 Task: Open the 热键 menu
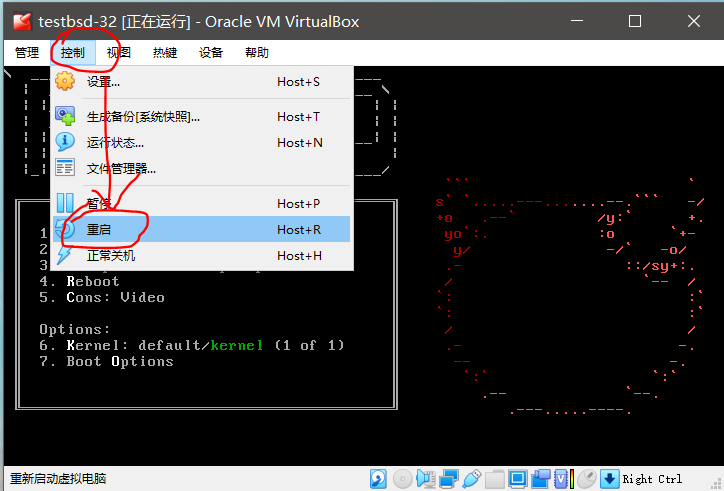tap(165, 53)
